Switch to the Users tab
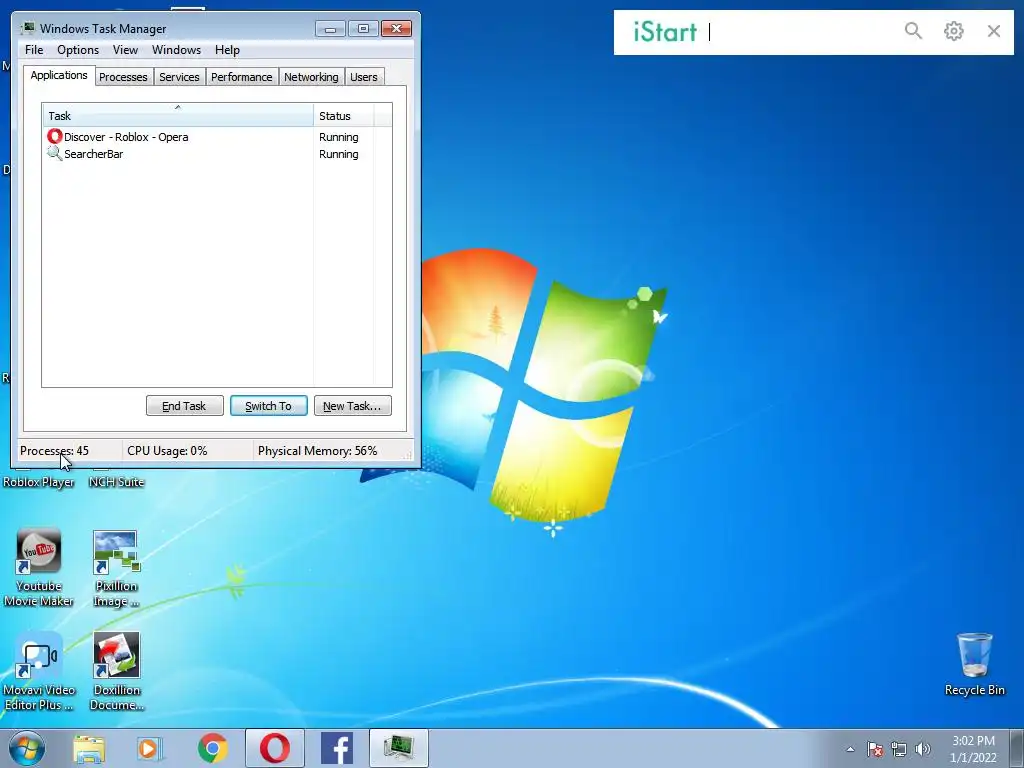Viewport: 1024px width, 768px height. (x=363, y=77)
